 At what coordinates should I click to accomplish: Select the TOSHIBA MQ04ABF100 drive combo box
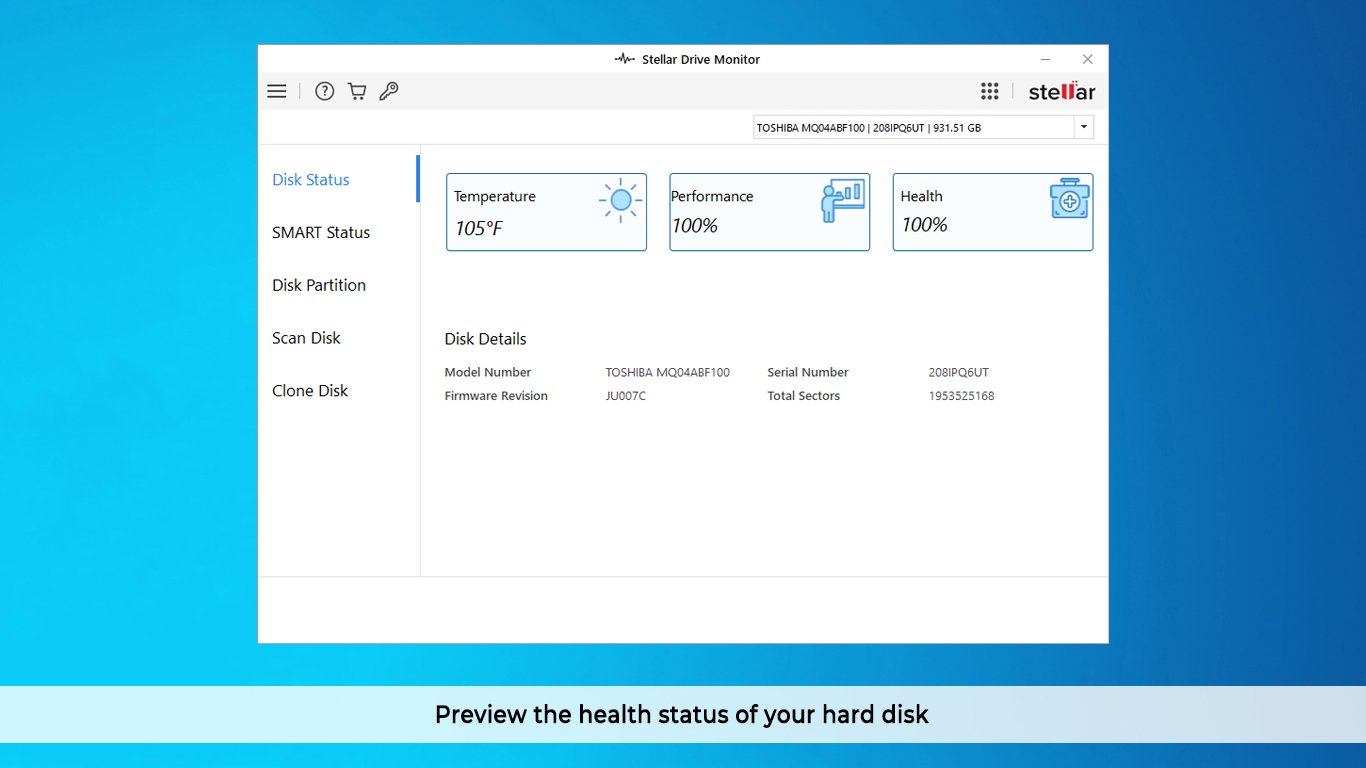coord(912,127)
